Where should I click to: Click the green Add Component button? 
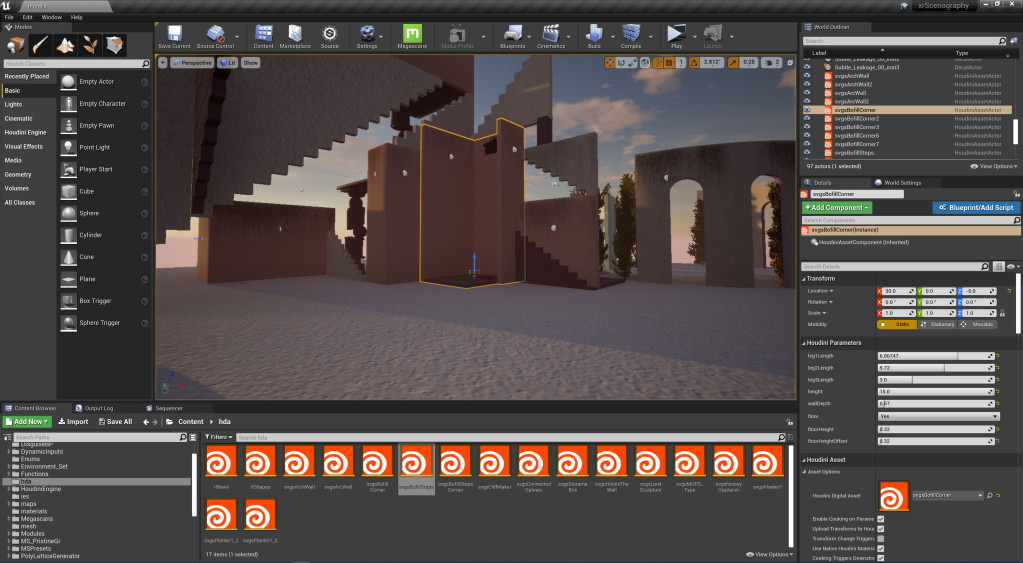click(836, 207)
